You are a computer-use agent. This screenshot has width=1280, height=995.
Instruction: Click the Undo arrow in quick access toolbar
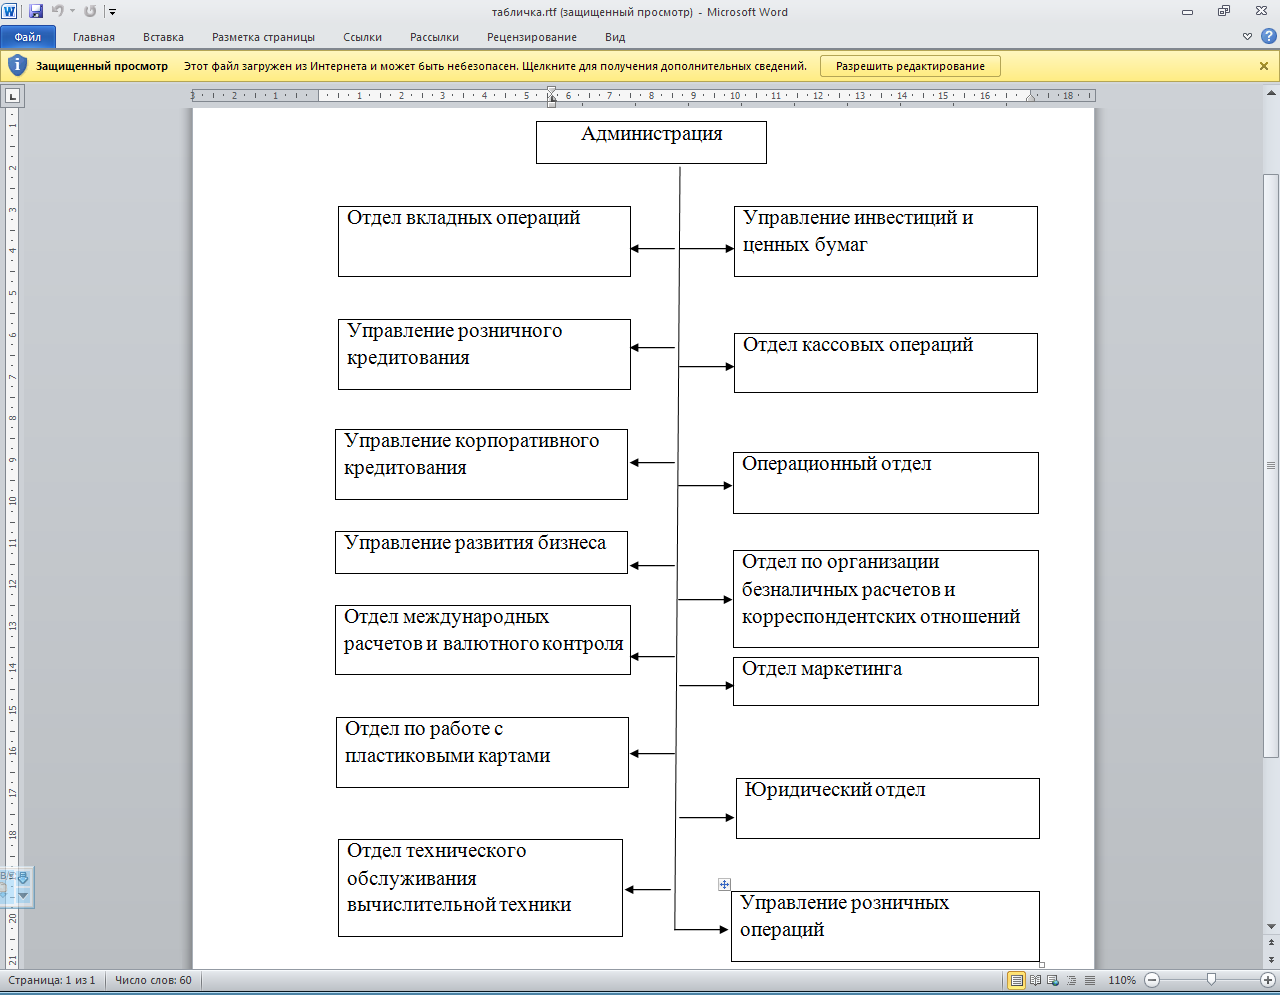57,12
